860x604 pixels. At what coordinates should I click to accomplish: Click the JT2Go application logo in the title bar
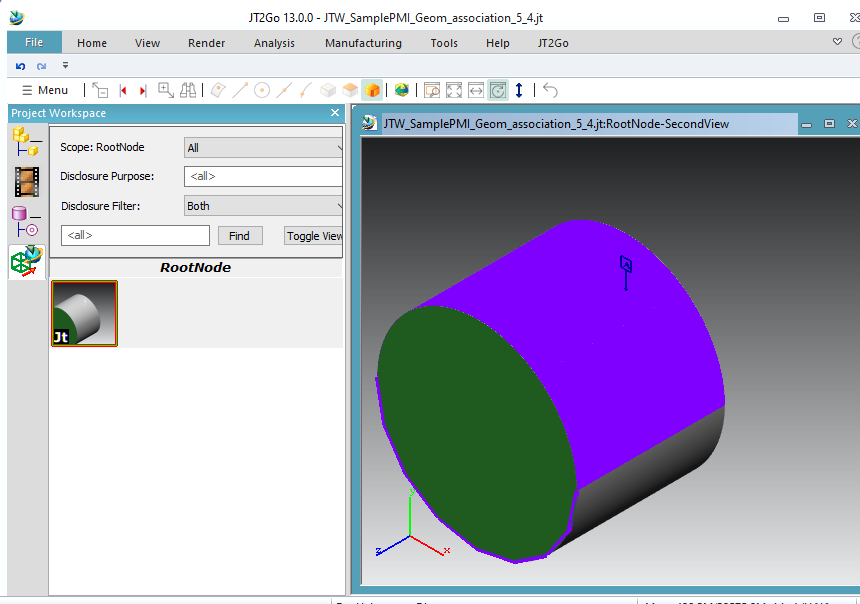coord(17,18)
